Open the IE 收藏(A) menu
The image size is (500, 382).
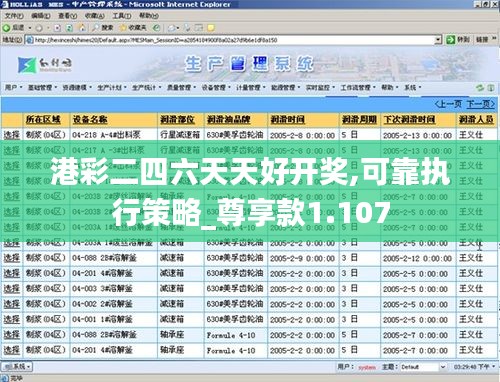click(x=95, y=16)
